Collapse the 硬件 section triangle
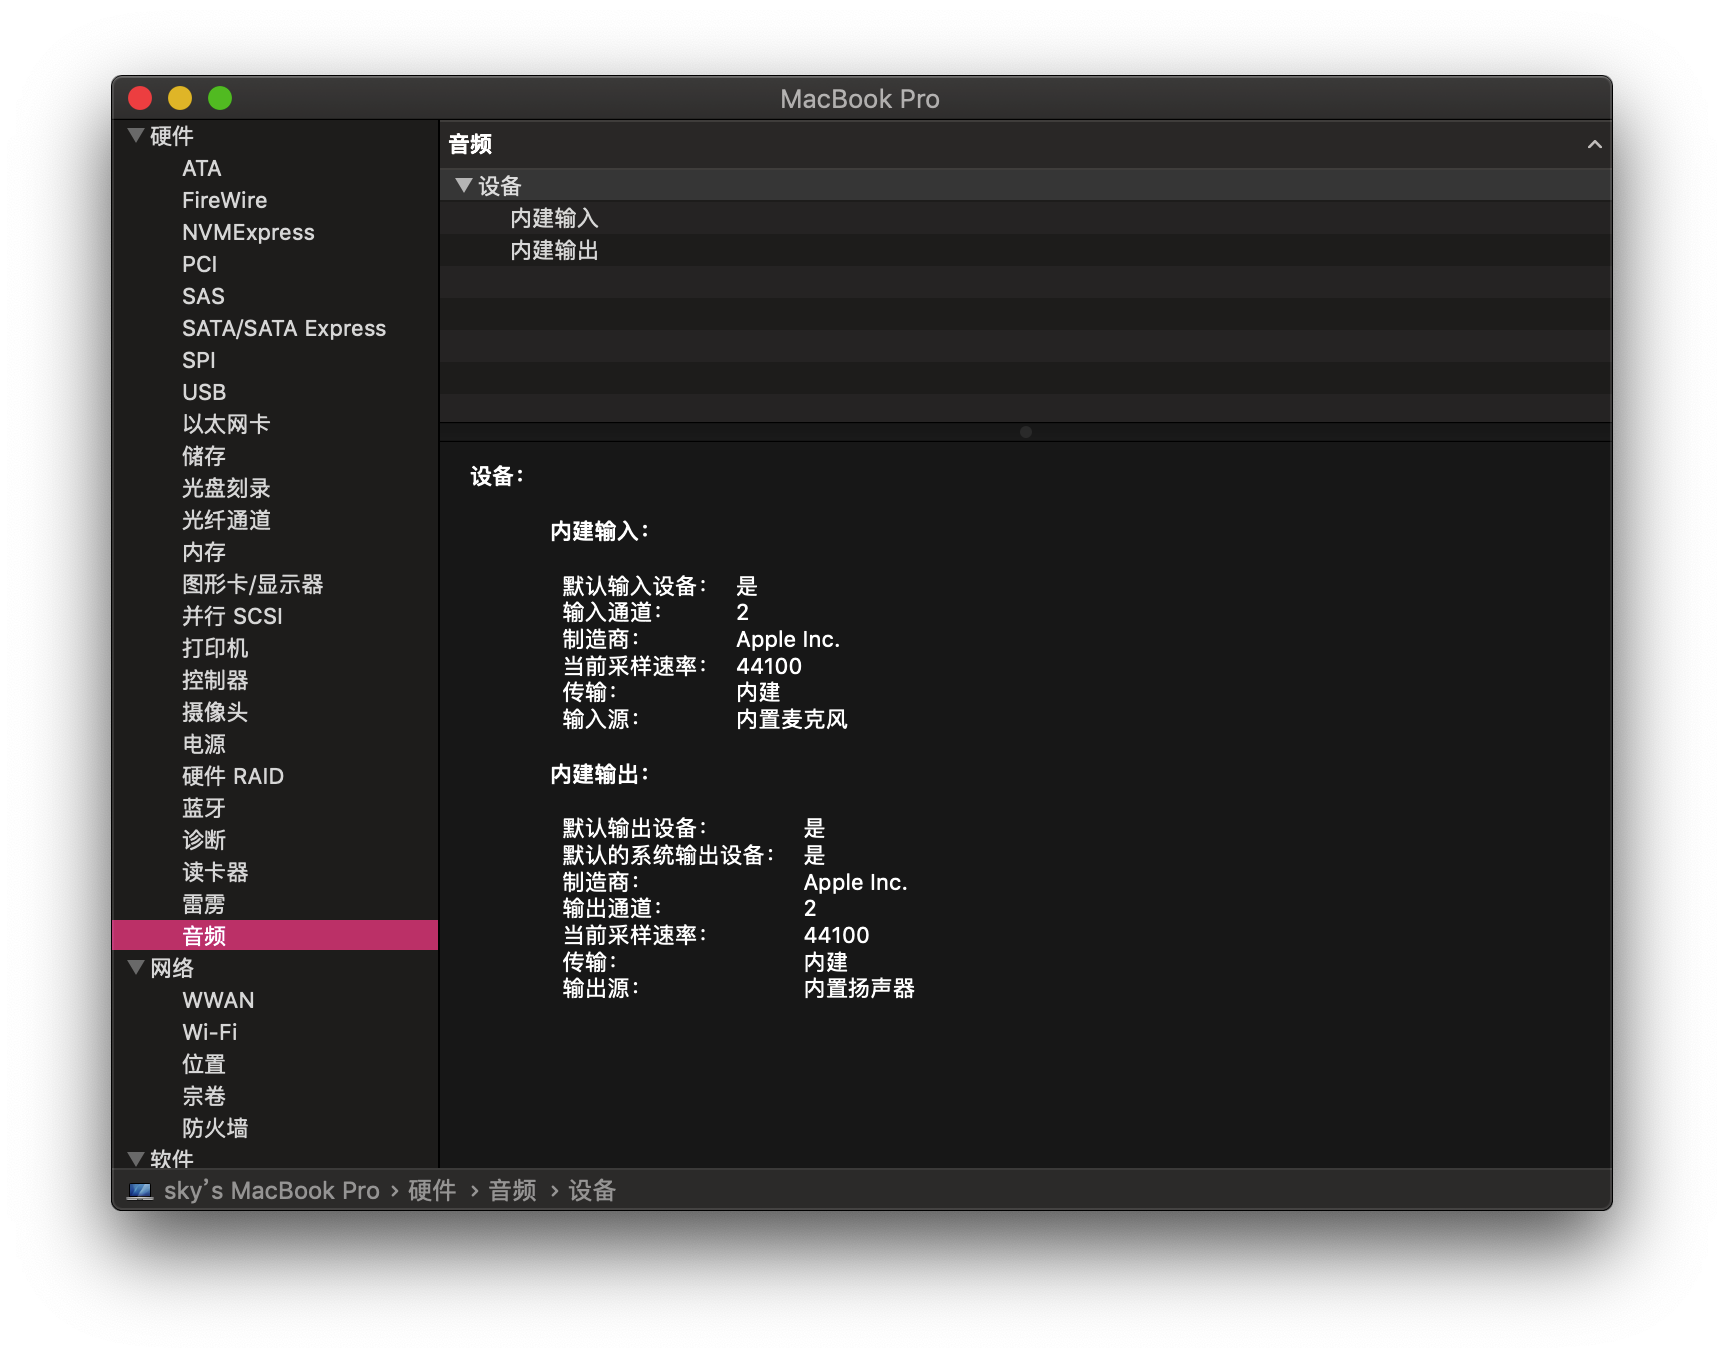The height and width of the screenshot is (1358, 1724). tap(136, 135)
